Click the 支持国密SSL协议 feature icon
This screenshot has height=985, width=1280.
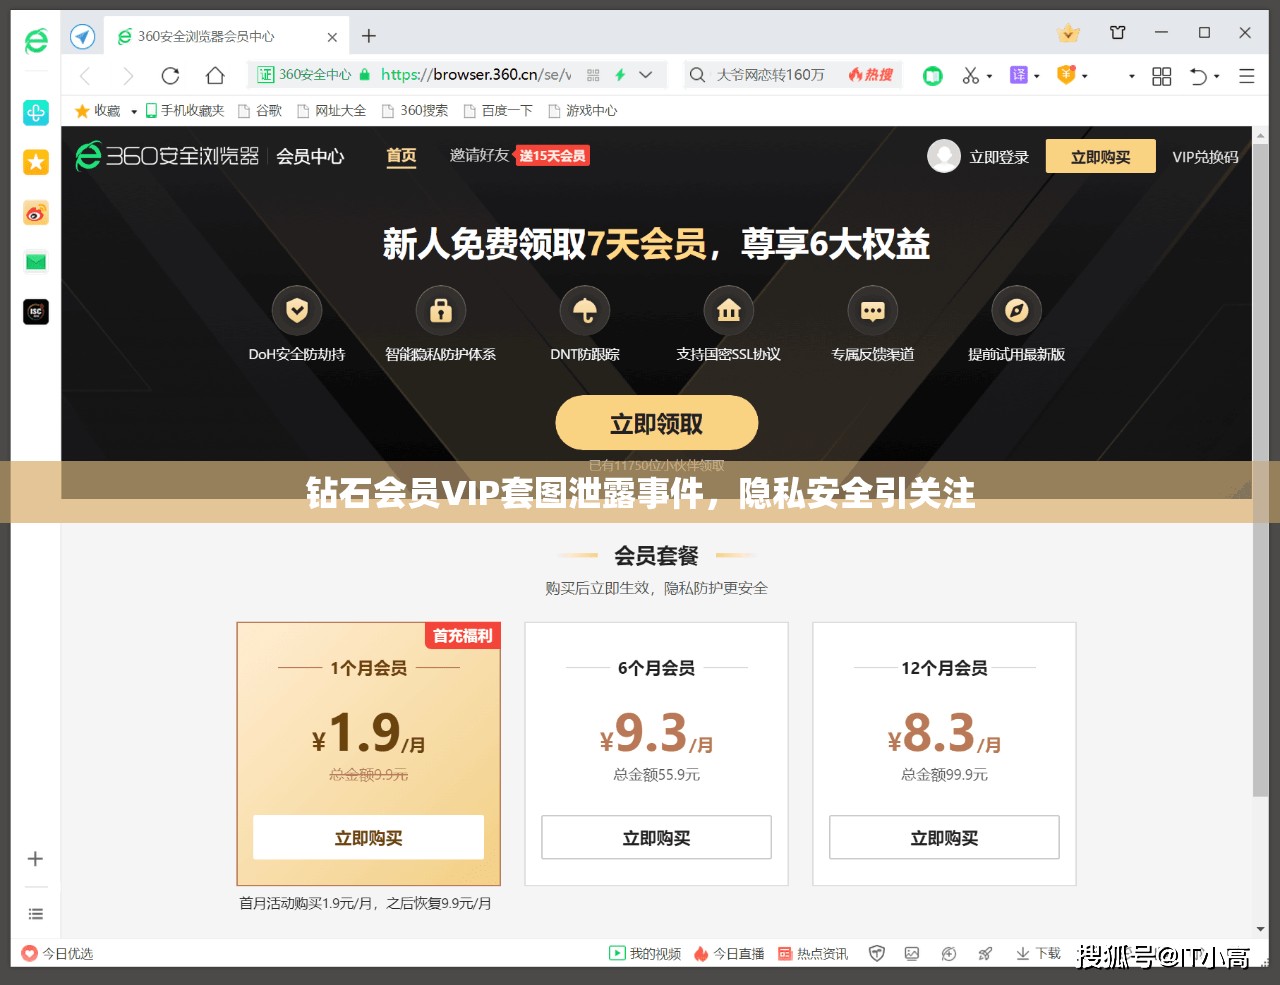click(x=729, y=311)
